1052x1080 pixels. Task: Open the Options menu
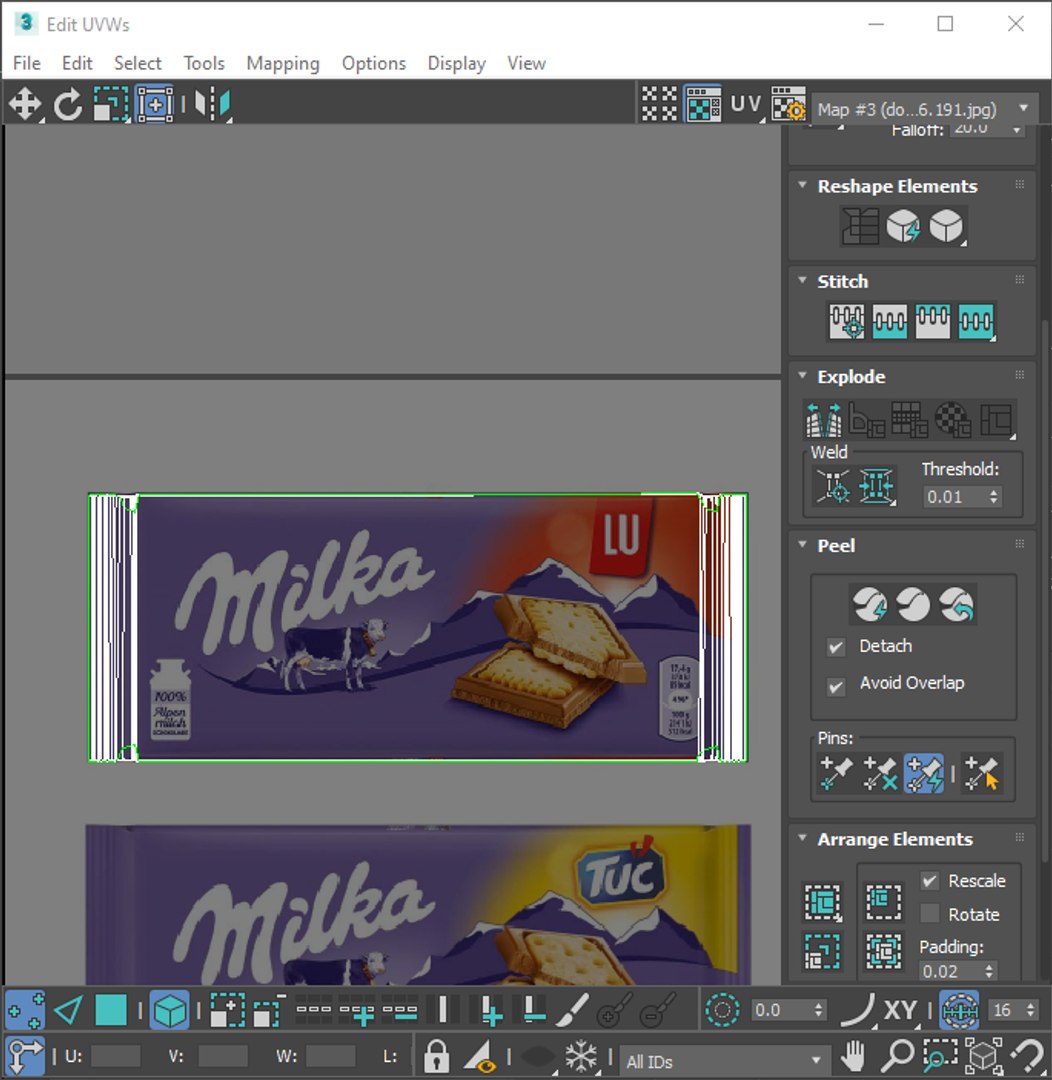click(x=374, y=63)
